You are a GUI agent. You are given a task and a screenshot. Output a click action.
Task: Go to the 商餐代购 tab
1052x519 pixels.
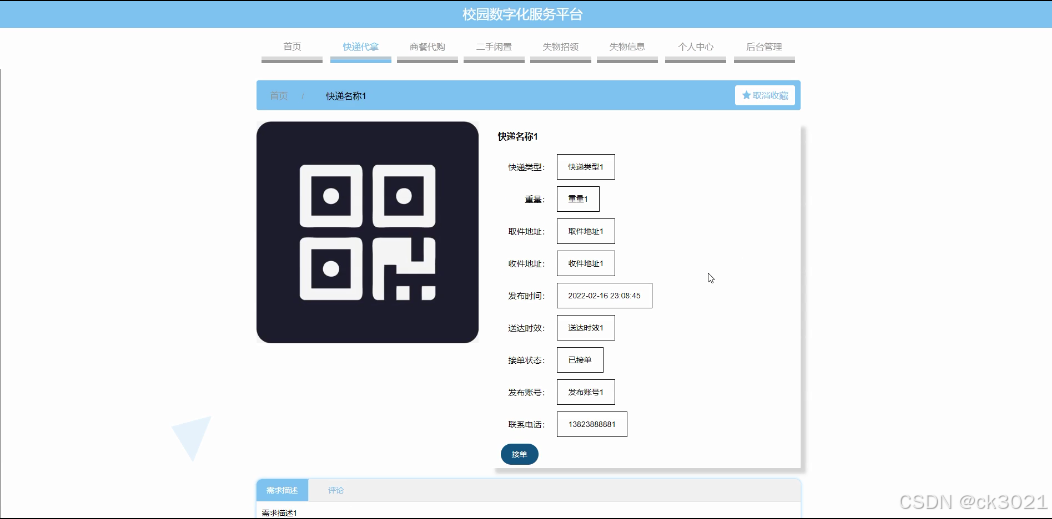tap(427, 48)
